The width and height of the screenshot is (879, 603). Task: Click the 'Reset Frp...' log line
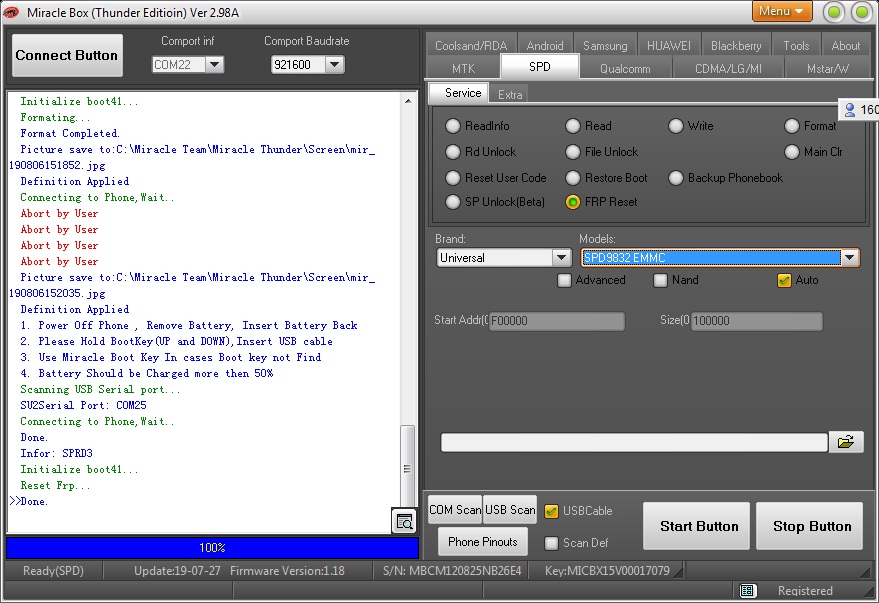tap(55, 485)
